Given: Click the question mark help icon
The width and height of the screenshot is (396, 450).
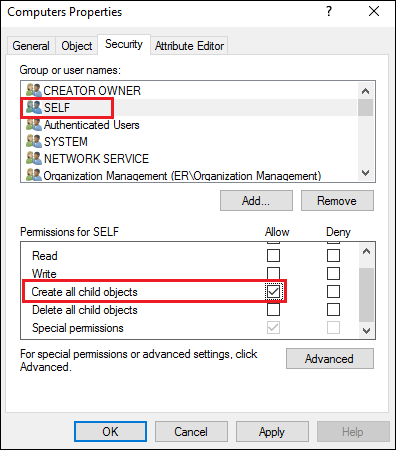Looking at the screenshot, I should point(329,11).
